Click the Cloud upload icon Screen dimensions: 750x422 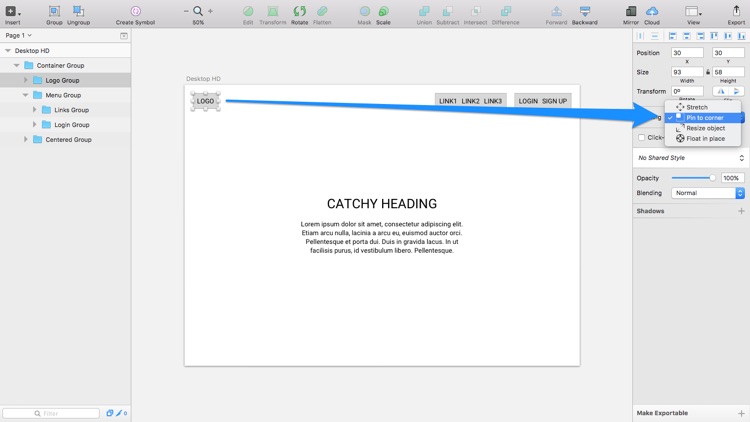click(x=652, y=11)
